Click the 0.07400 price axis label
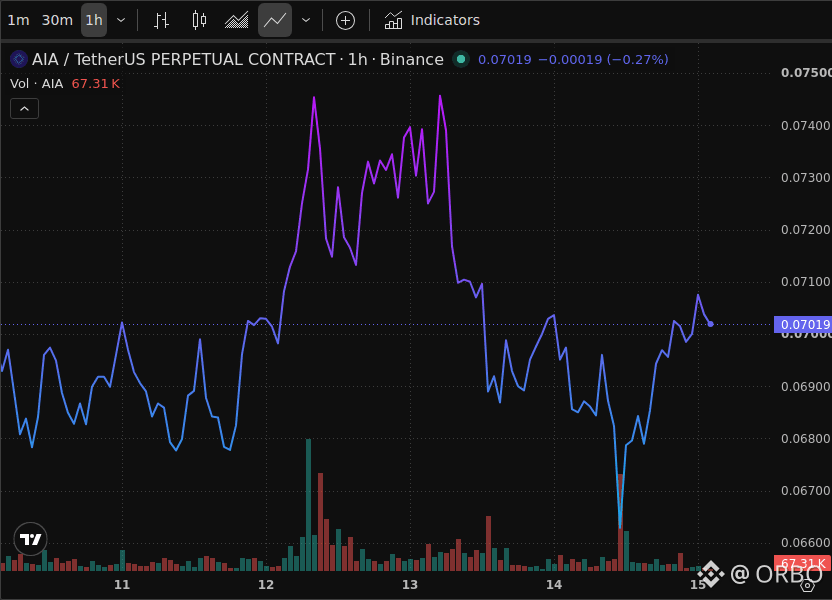 coord(805,126)
